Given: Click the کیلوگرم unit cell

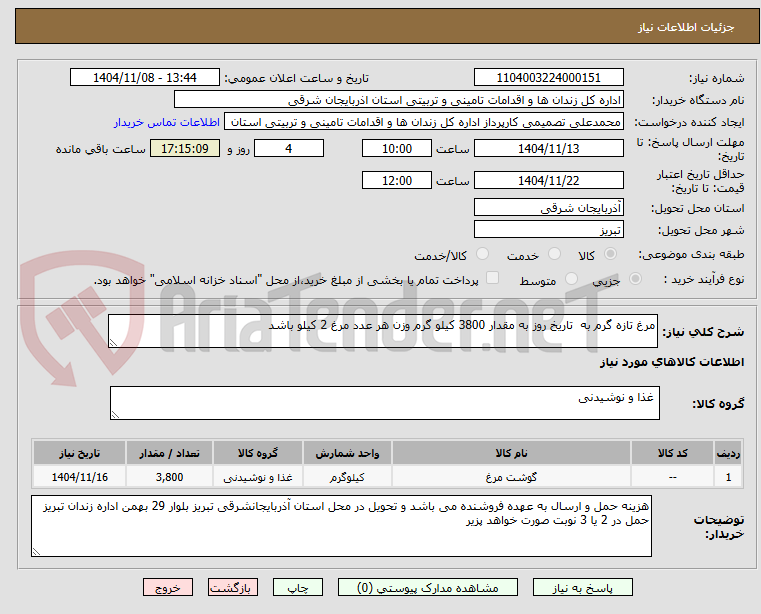Looking at the screenshot, I should [347, 477].
